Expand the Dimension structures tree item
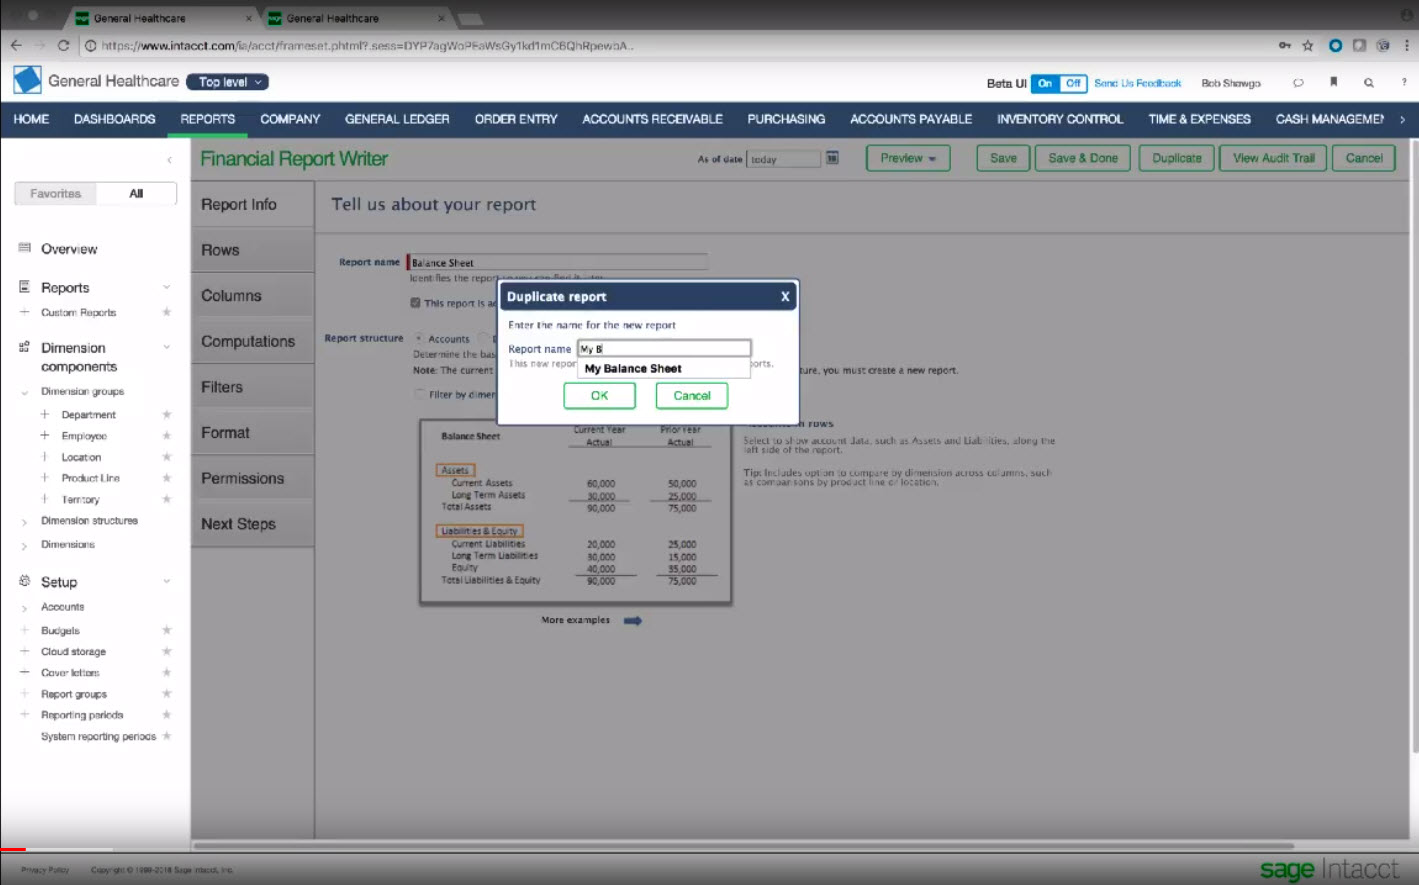This screenshot has width=1419, height=885. (25, 520)
